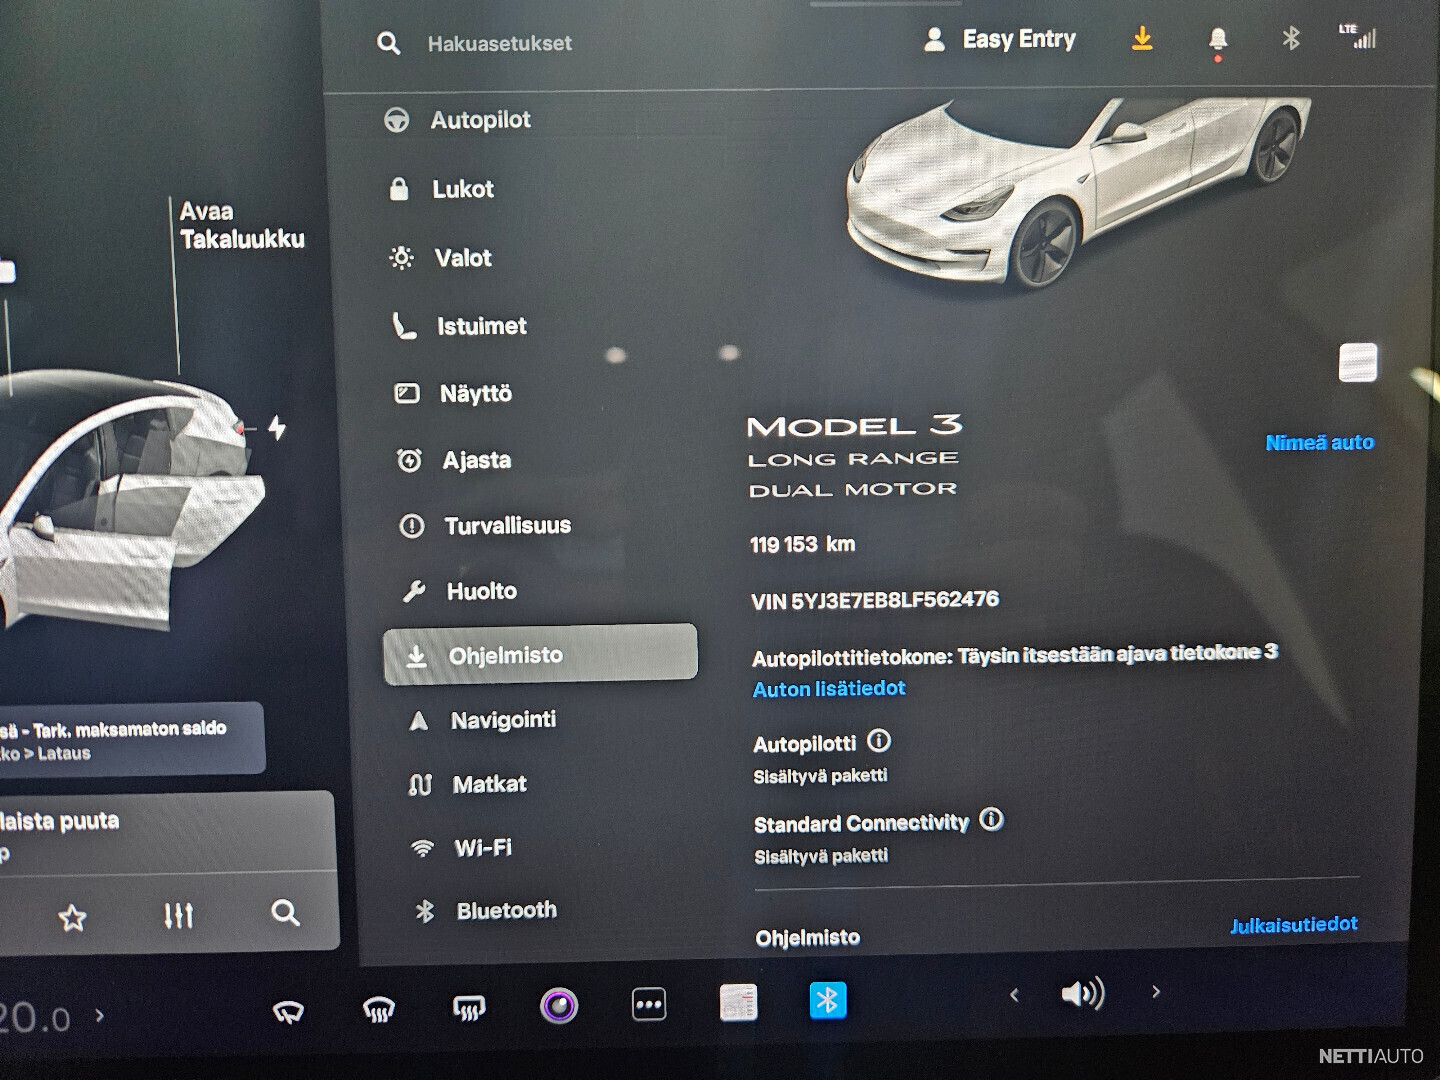Viewport: 1440px width, 1080px height.
Task: Toggle the front defrost icon
Action: coord(378,1010)
